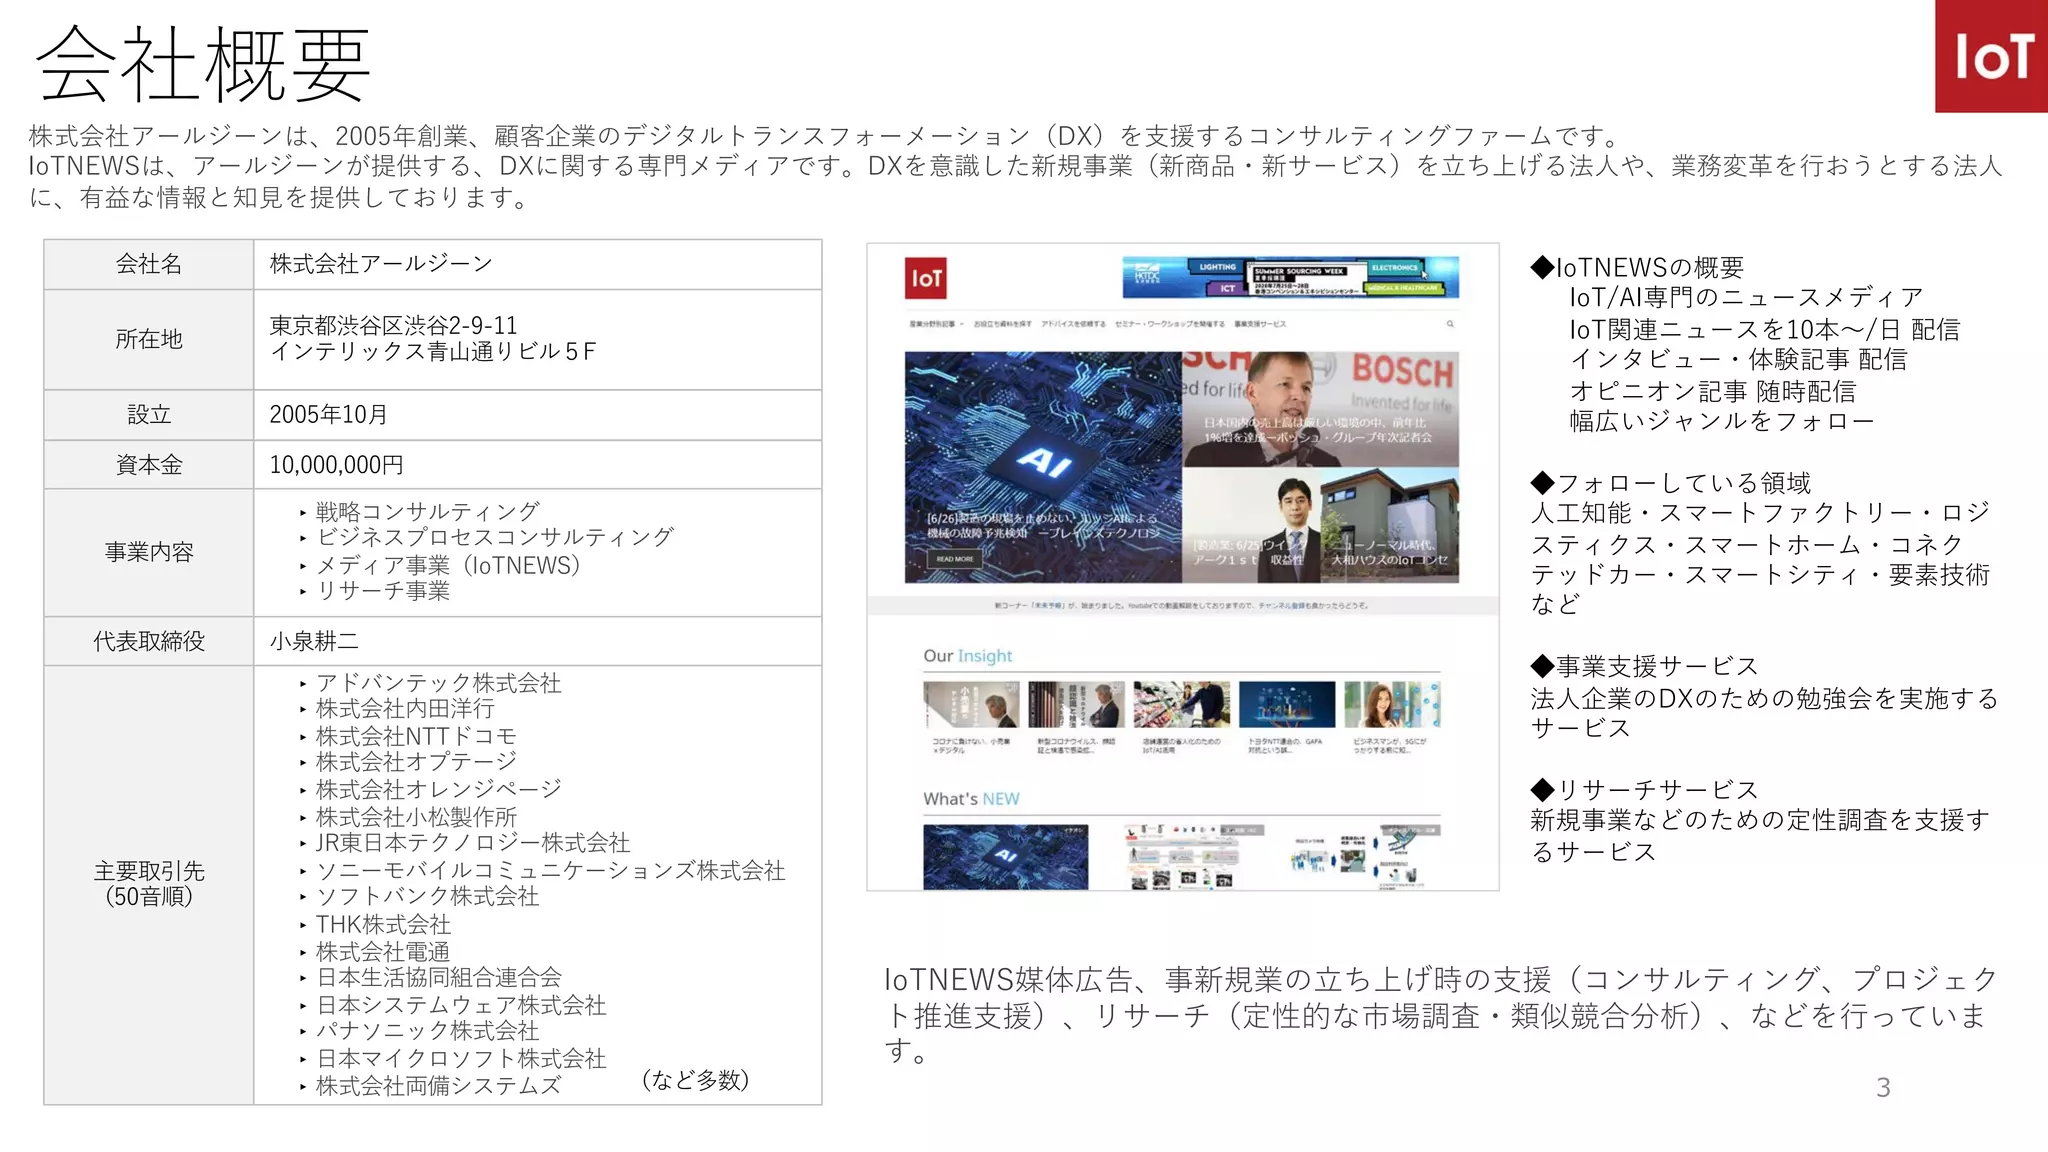Click the アドバンテック株式会社 client entry
The width and height of the screenshot is (2048, 1152).
(438, 683)
